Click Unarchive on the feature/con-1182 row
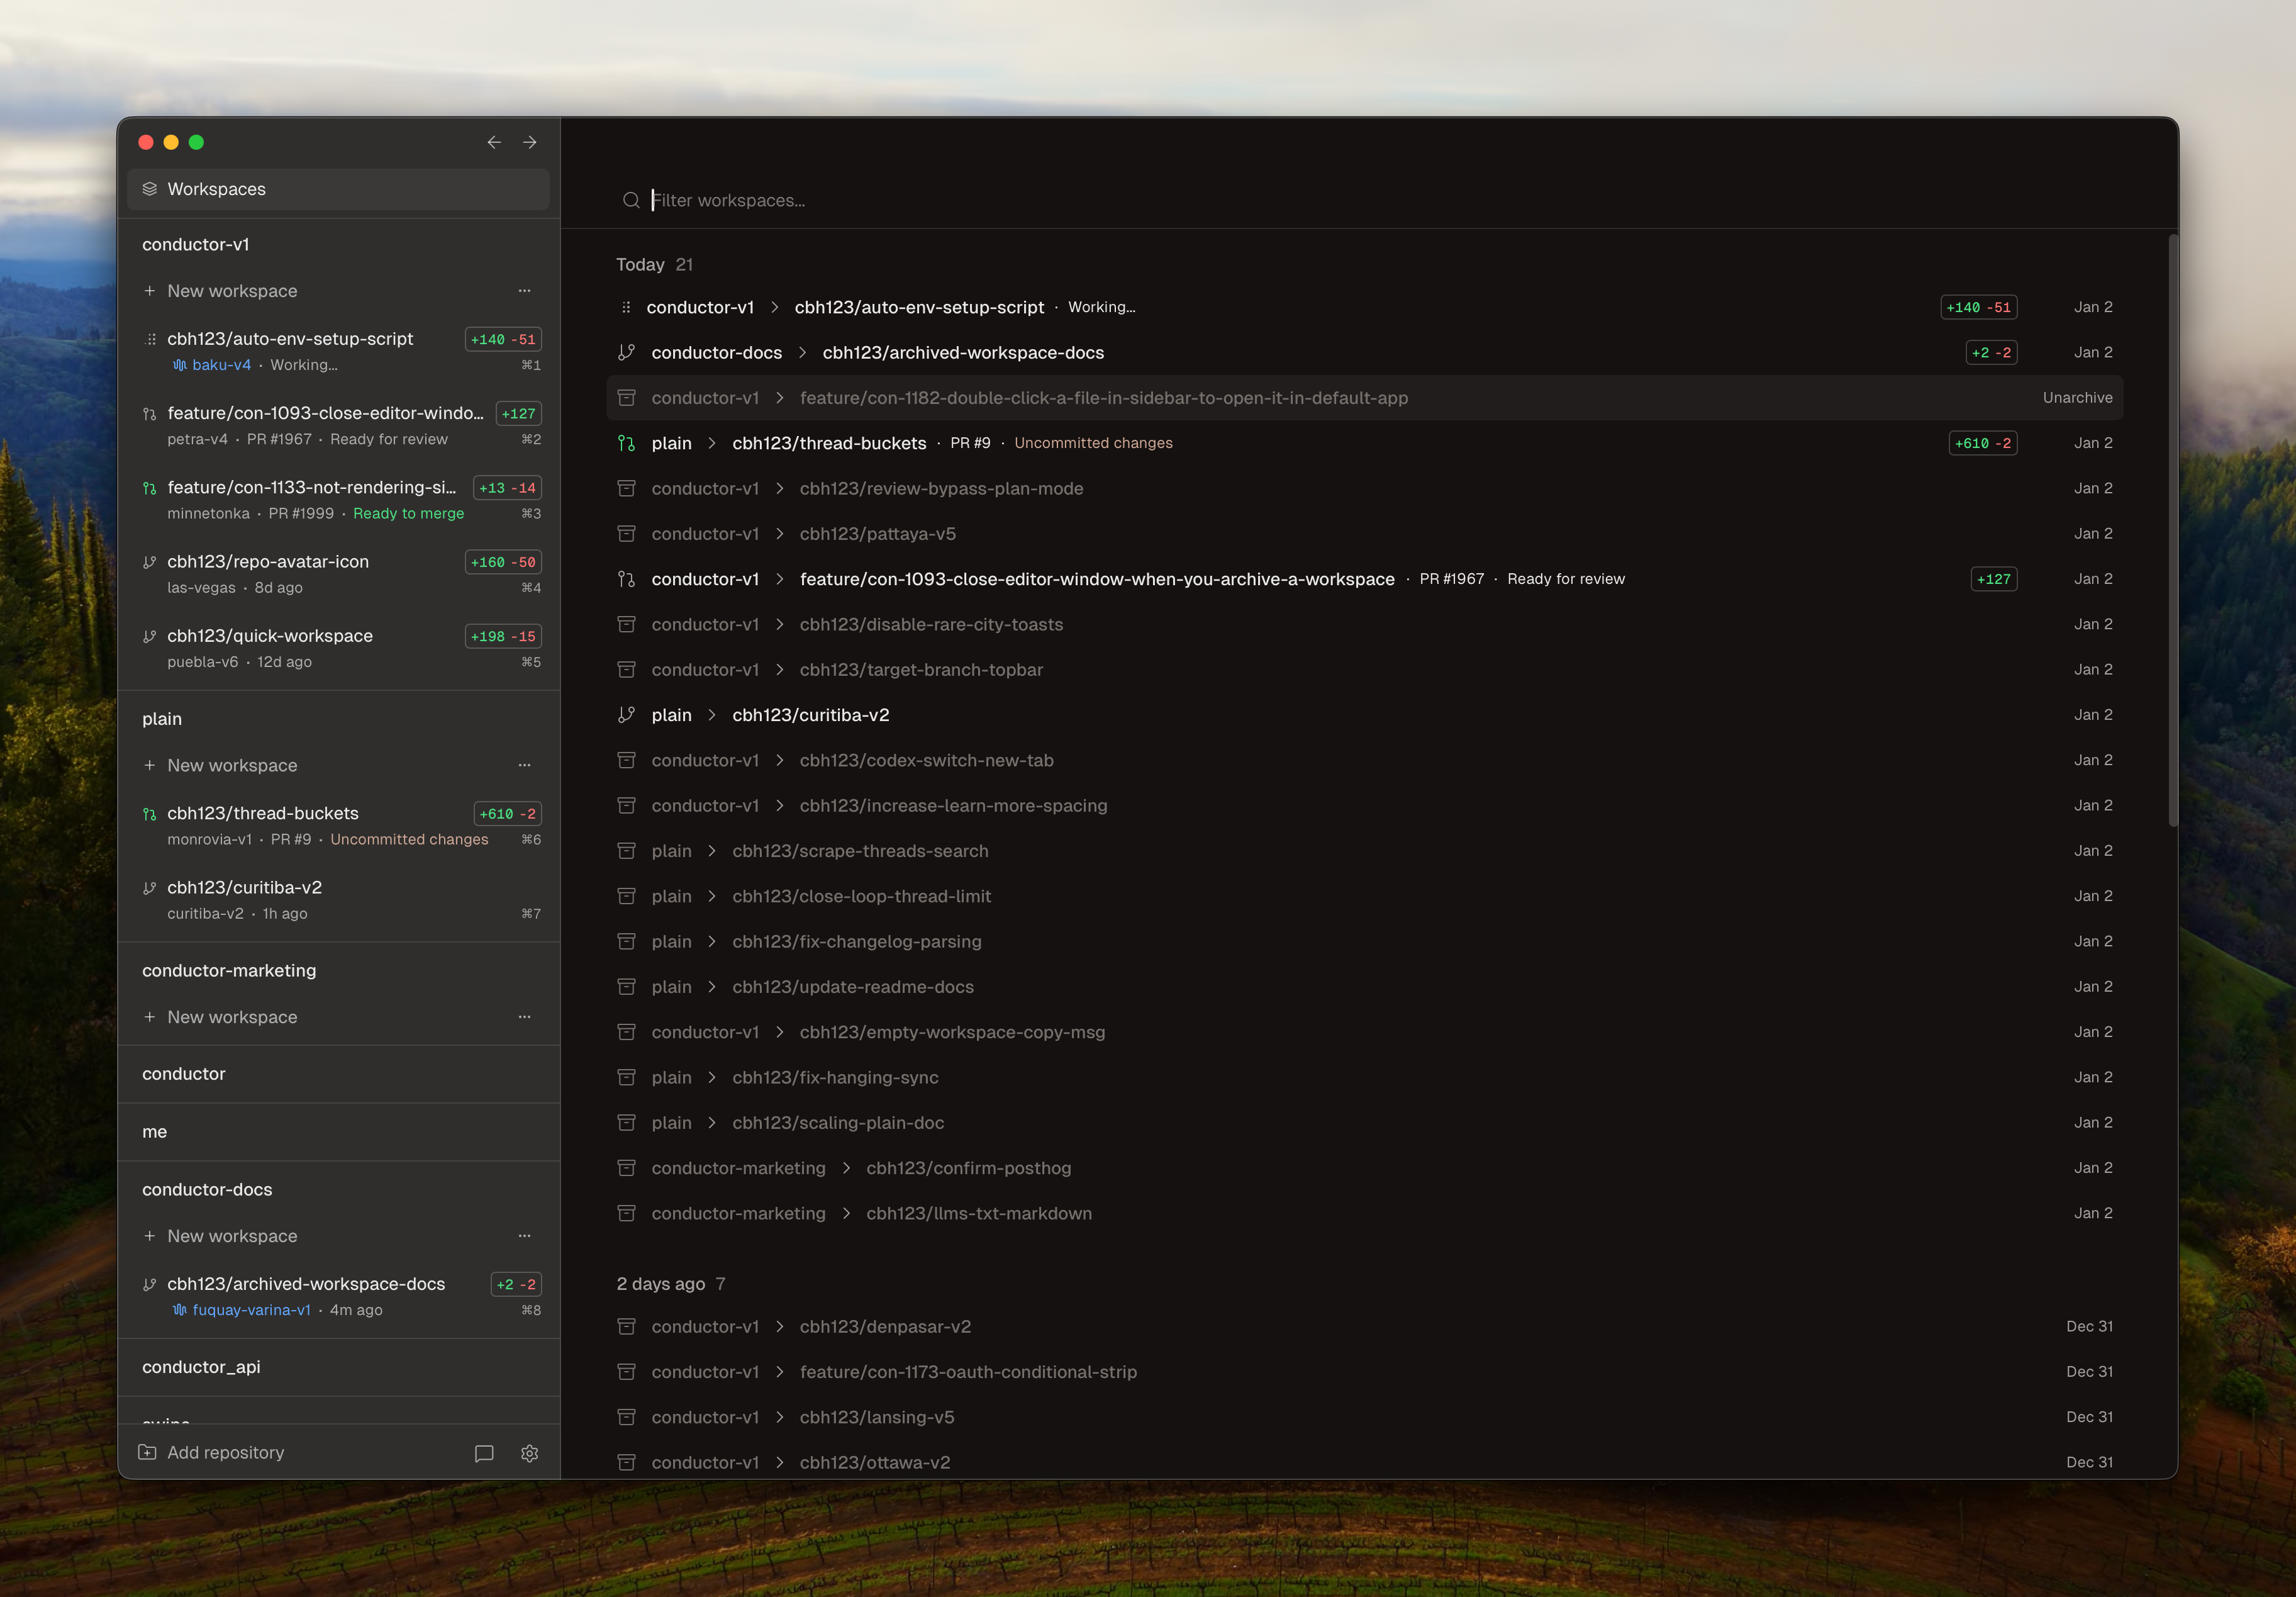Image resolution: width=2296 pixels, height=1597 pixels. [2077, 397]
